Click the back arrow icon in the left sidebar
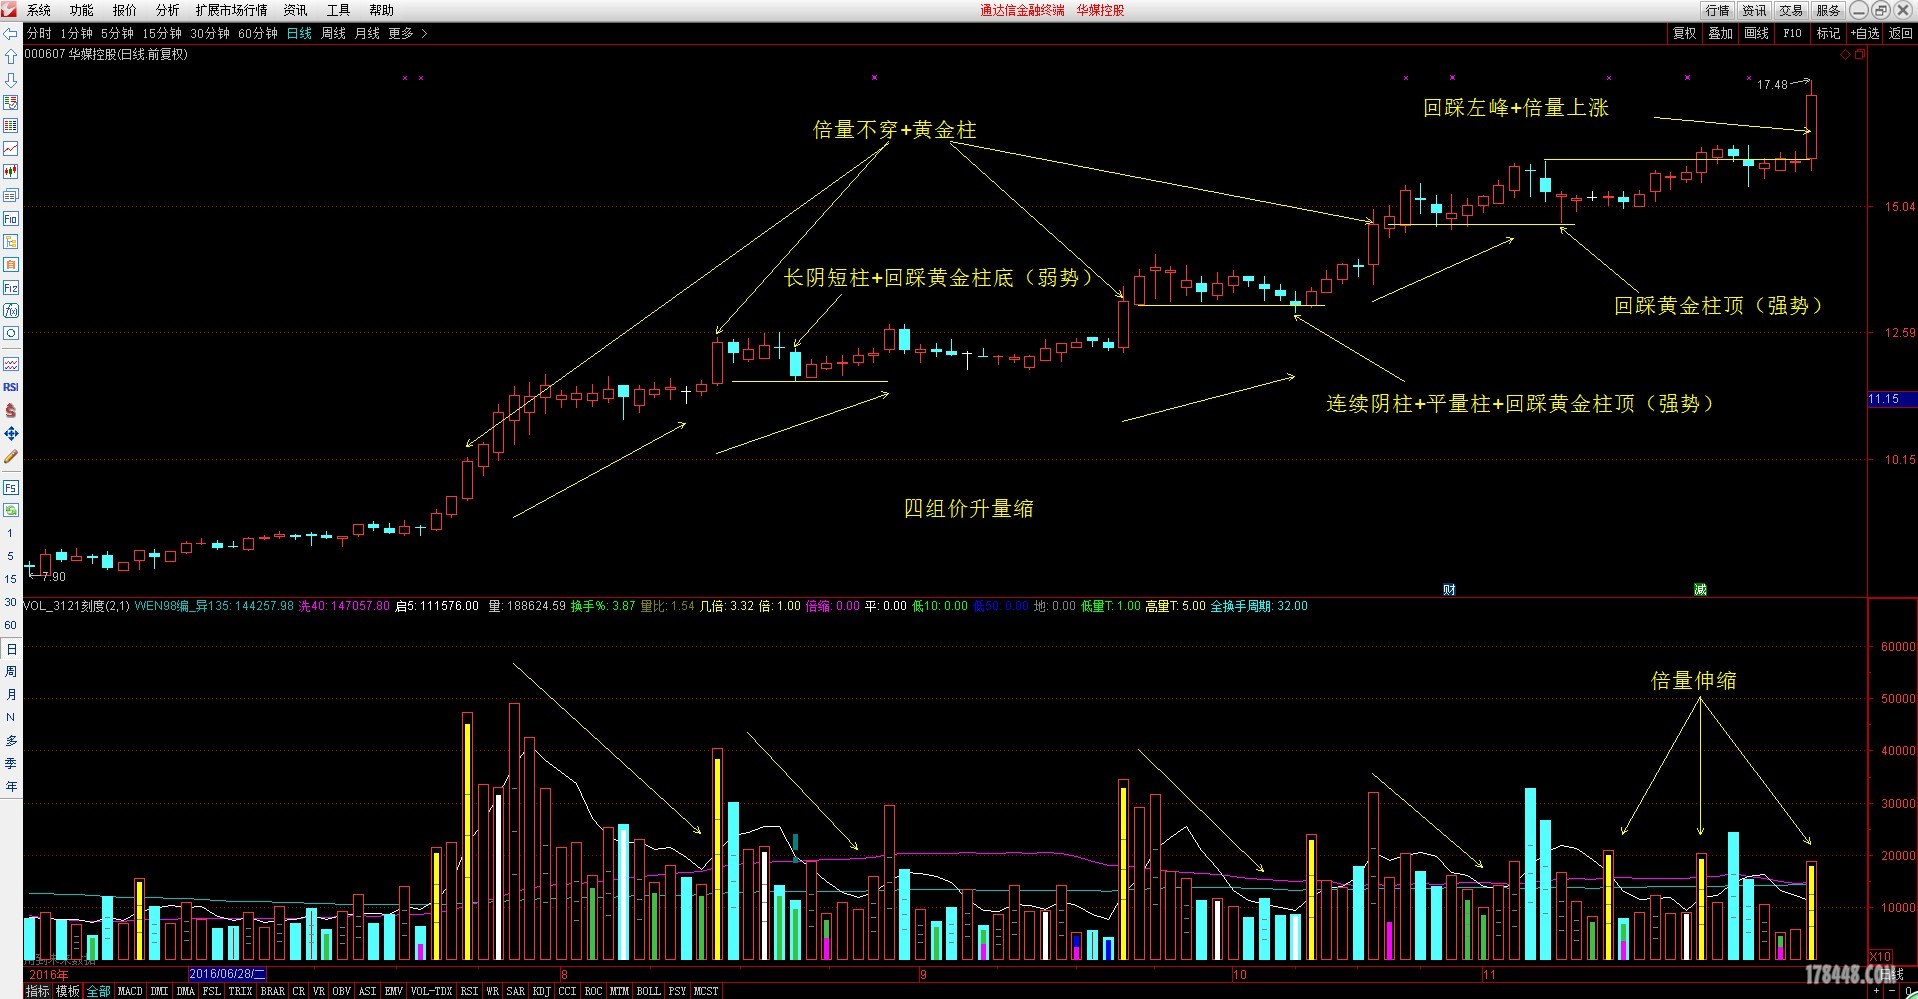 (11, 33)
